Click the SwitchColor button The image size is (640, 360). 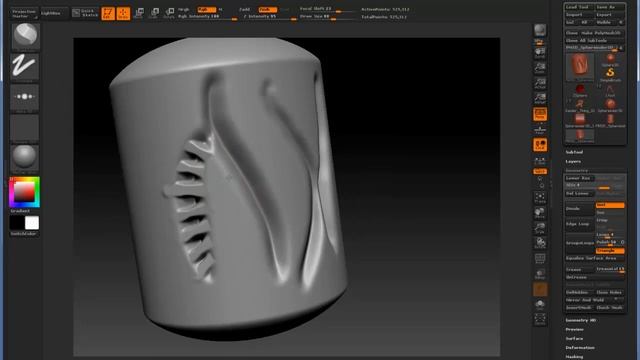pyautogui.click(x=24, y=234)
